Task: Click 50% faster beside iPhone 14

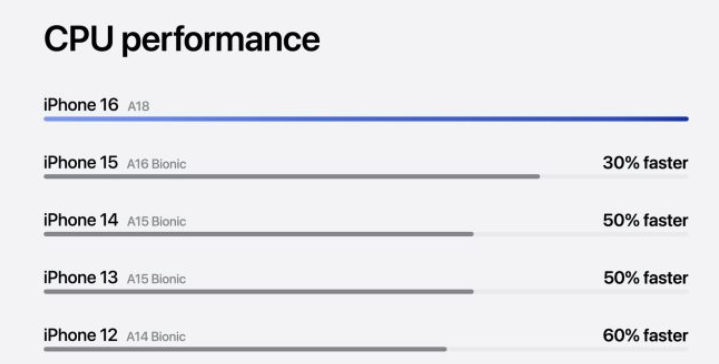Action: 646,221
